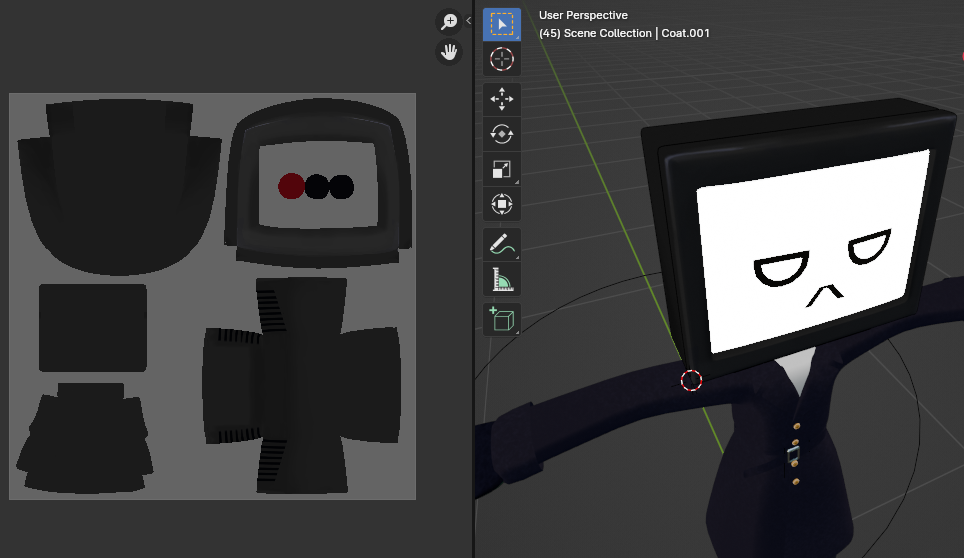
Task: Activate the Annotate pencil tool
Action: coord(502,244)
